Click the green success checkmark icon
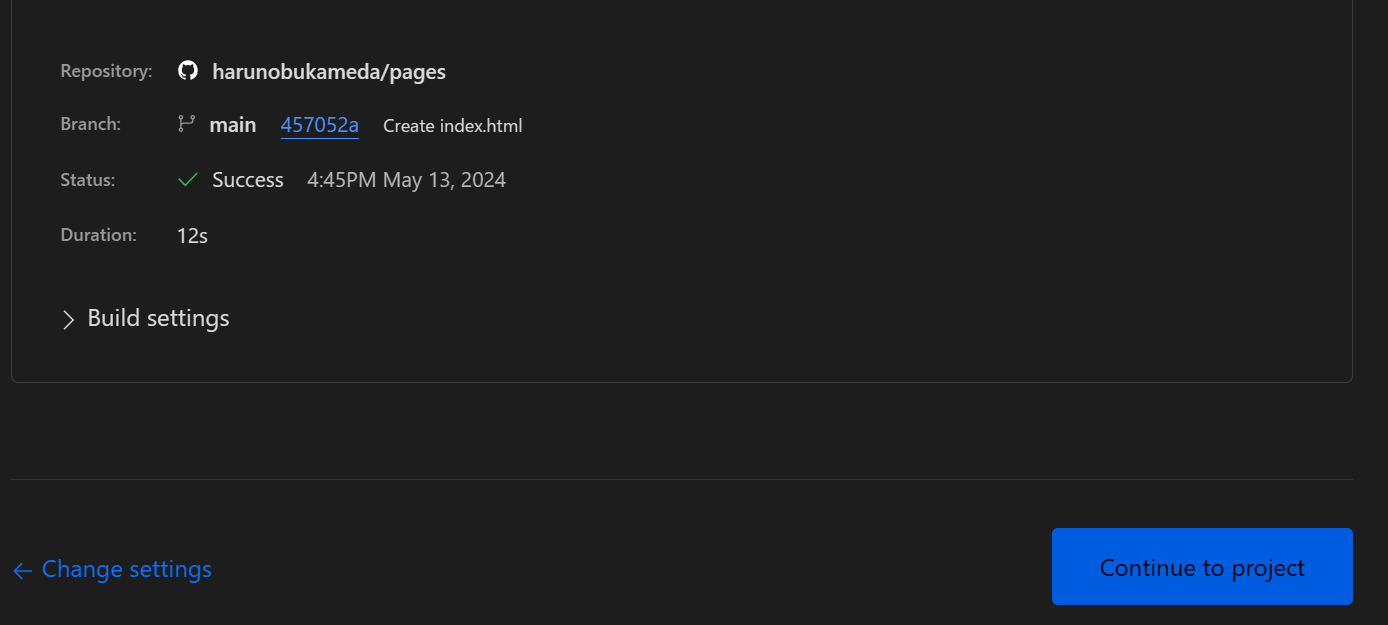This screenshot has width=1388, height=625. coord(187,180)
